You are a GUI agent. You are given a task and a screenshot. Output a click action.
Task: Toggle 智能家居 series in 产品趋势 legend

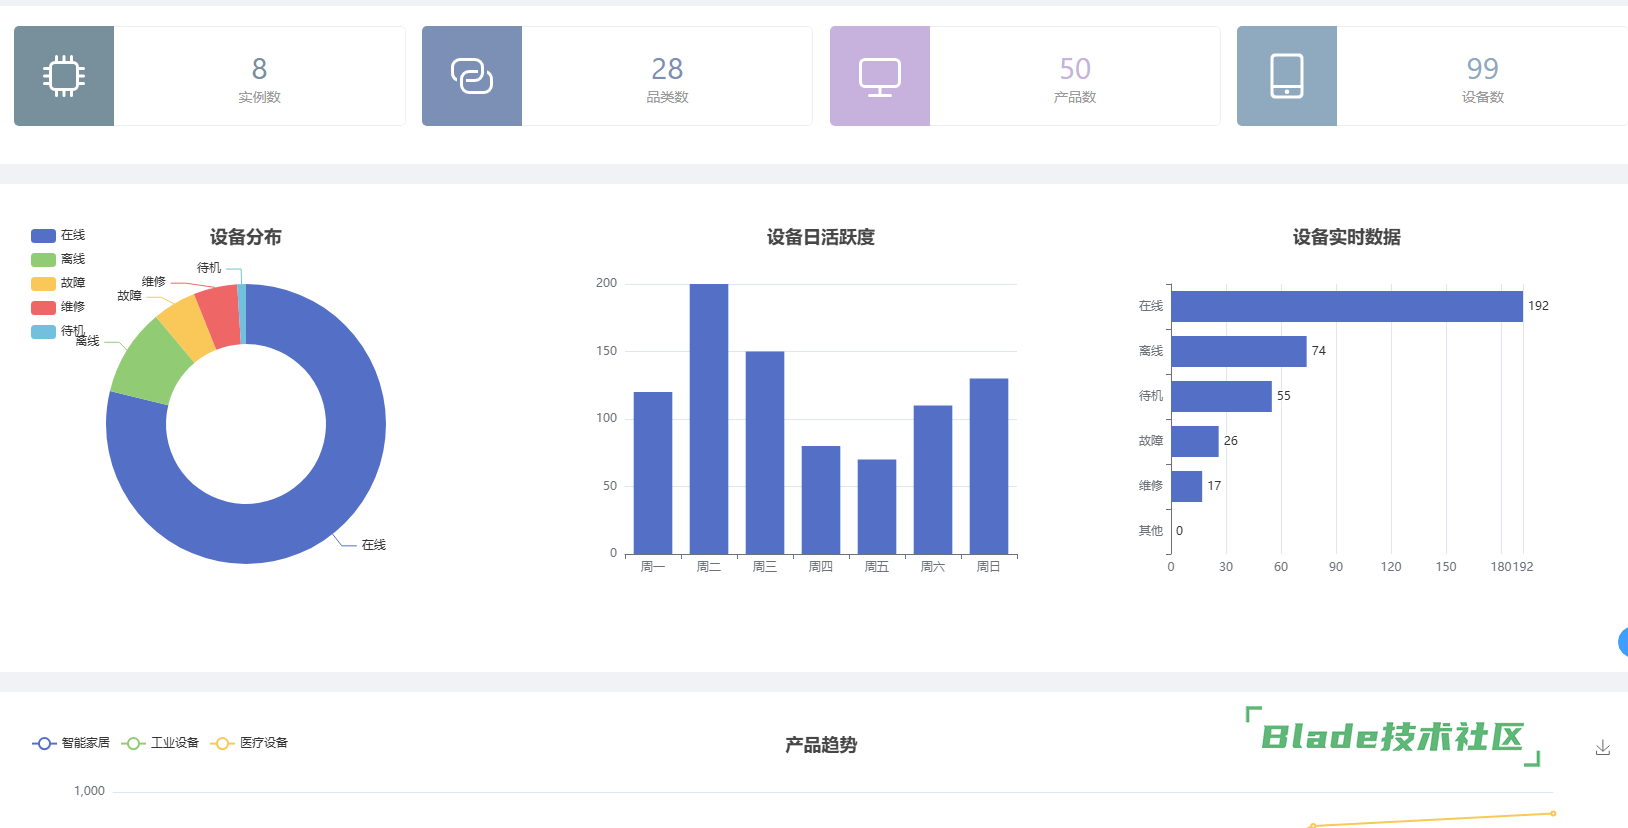click(71, 743)
